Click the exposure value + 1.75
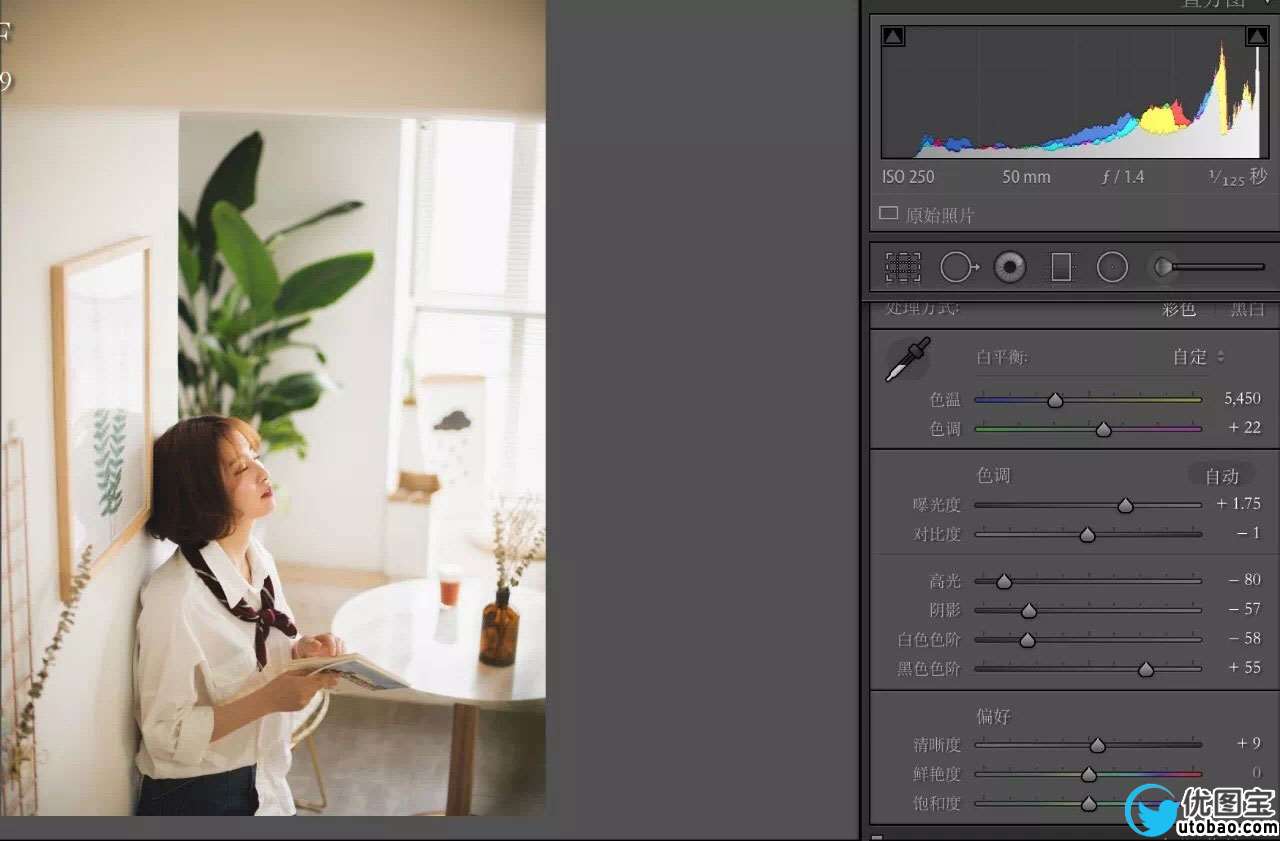The width and height of the screenshot is (1280, 841). [x=1239, y=503]
